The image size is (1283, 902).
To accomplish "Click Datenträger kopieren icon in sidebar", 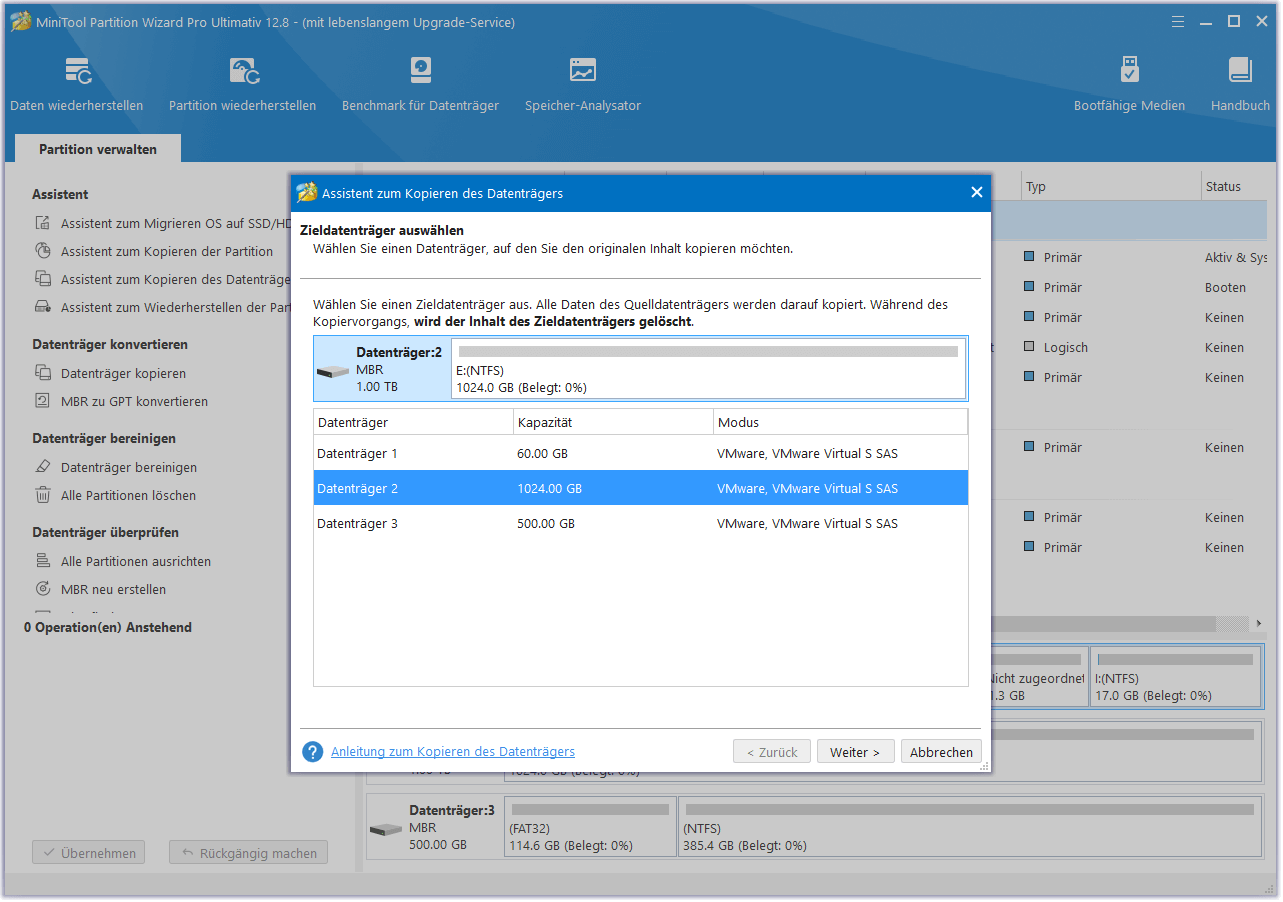I will point(43,373).
